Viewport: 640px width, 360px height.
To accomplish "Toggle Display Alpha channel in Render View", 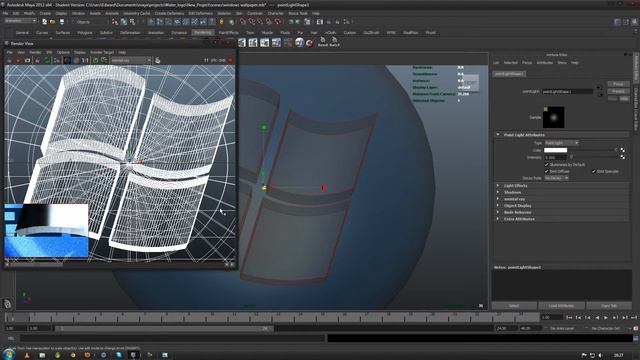I will [76, 60].
